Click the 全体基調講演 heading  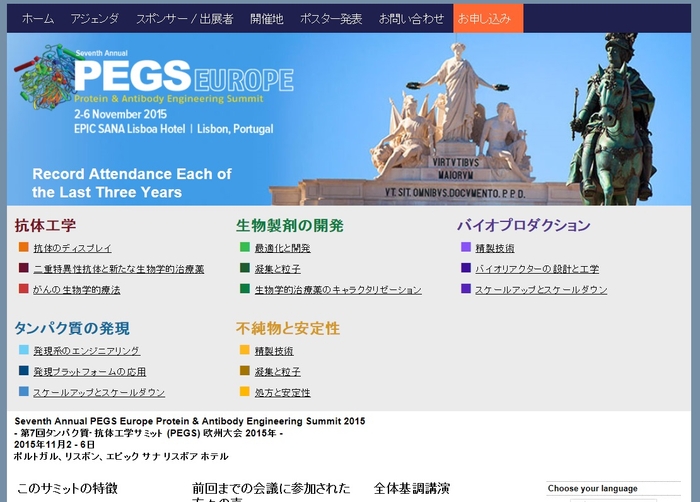[x=412, y=489]
